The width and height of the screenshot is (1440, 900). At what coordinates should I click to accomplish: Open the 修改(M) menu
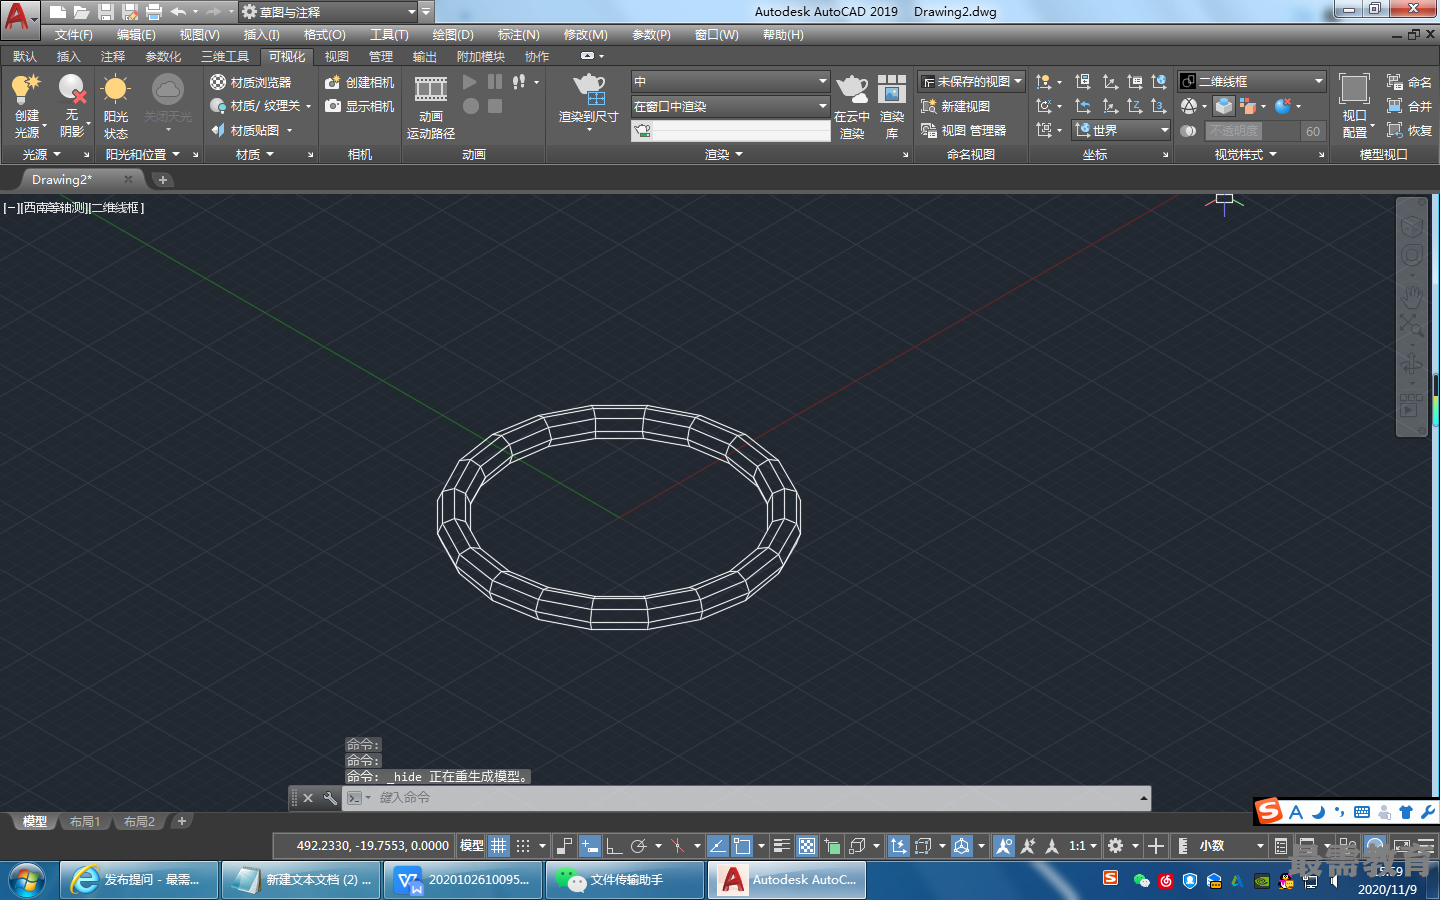[586, 35]
